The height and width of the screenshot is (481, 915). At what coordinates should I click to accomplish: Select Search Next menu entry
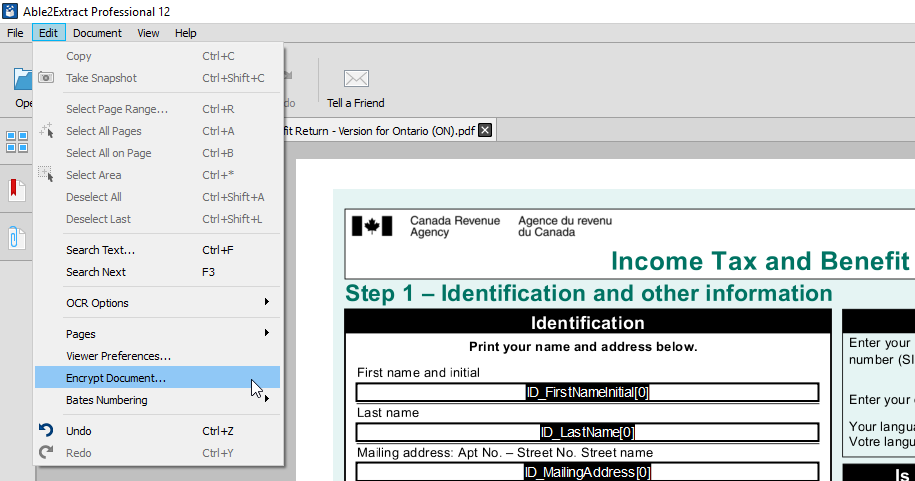158,272
